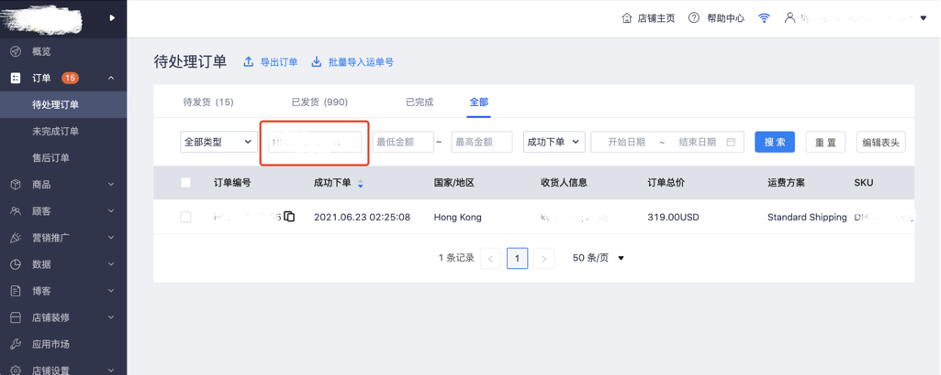941x375 pixels.
Task: Expand the 商品 menu chevron
Action: tap(111, 185)
